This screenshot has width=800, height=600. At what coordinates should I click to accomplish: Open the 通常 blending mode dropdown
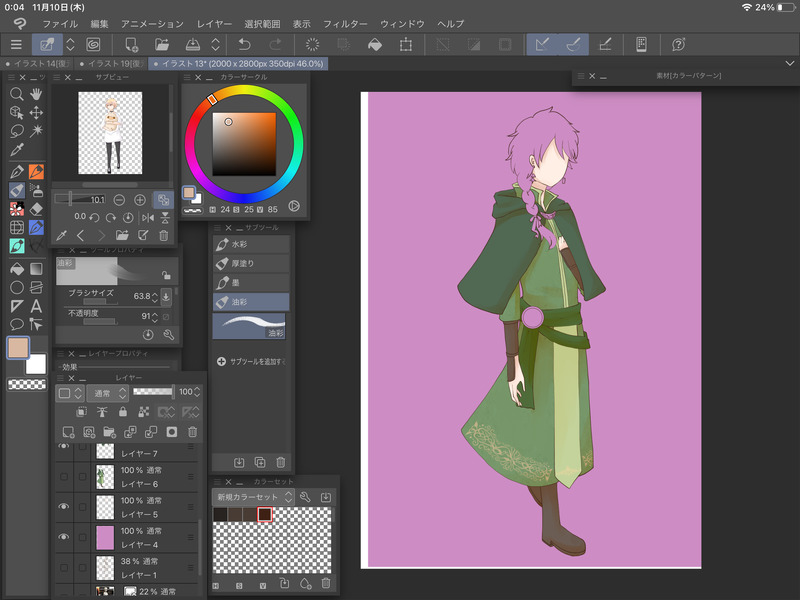point(105,392)
